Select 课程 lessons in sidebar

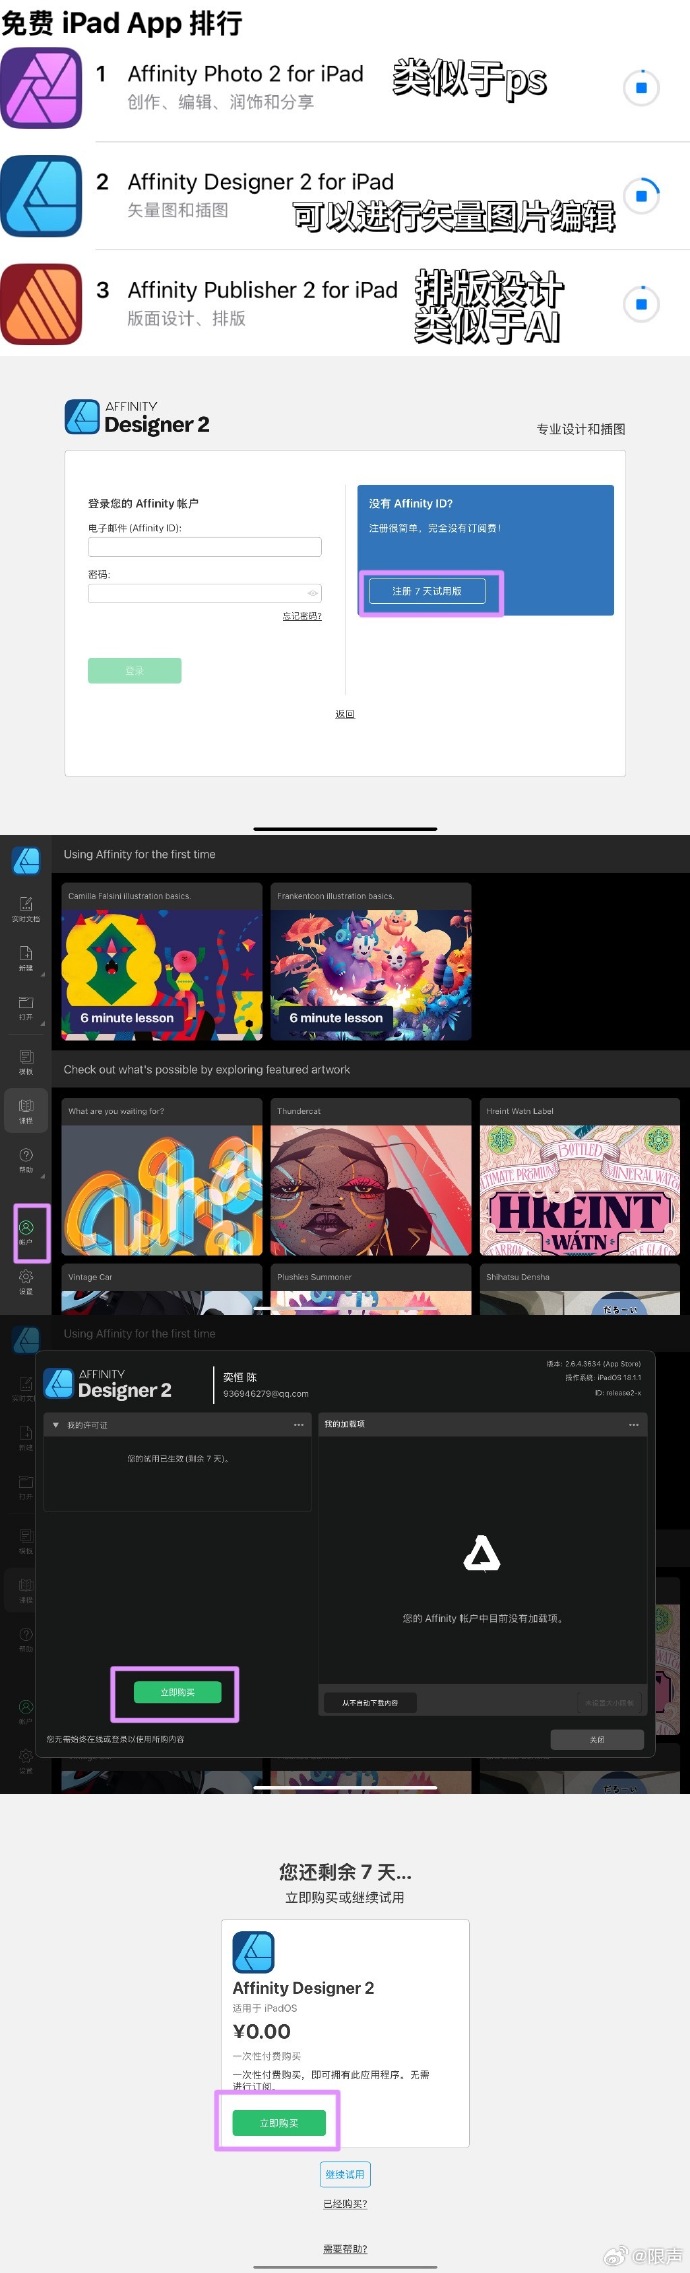pos(26,1111)
